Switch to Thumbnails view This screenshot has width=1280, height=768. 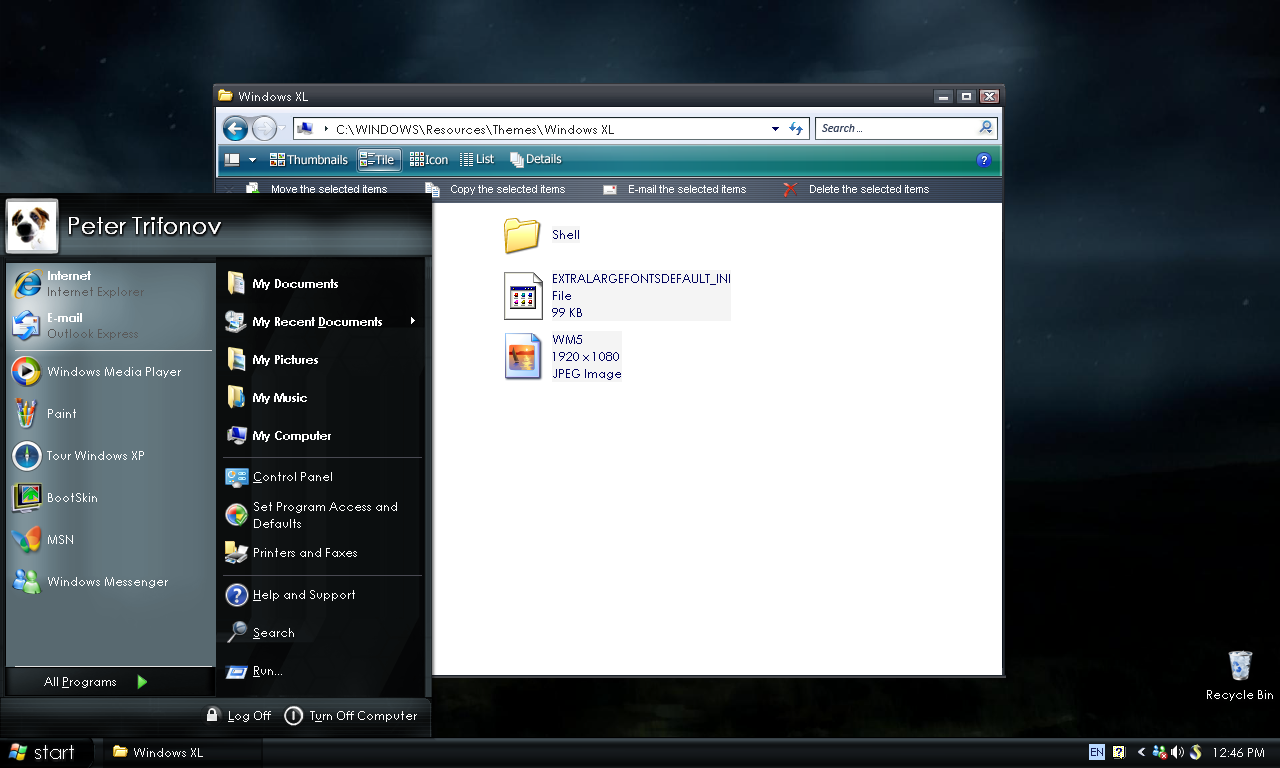[x=309, y=159]
